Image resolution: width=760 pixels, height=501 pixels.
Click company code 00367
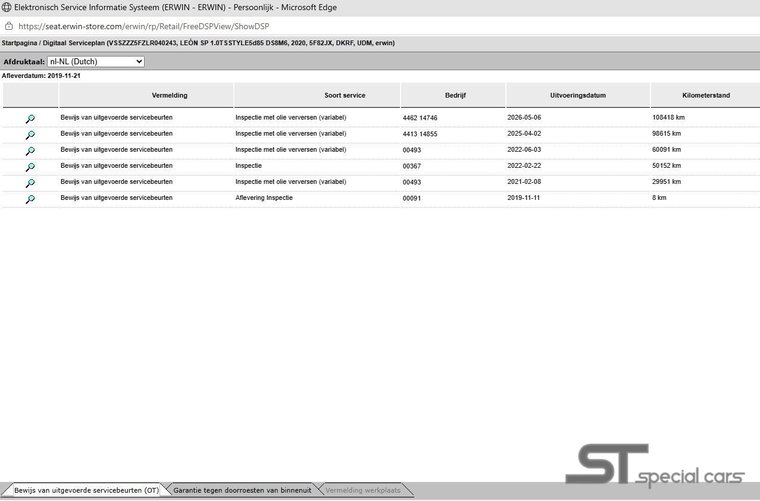click(412, 166)
